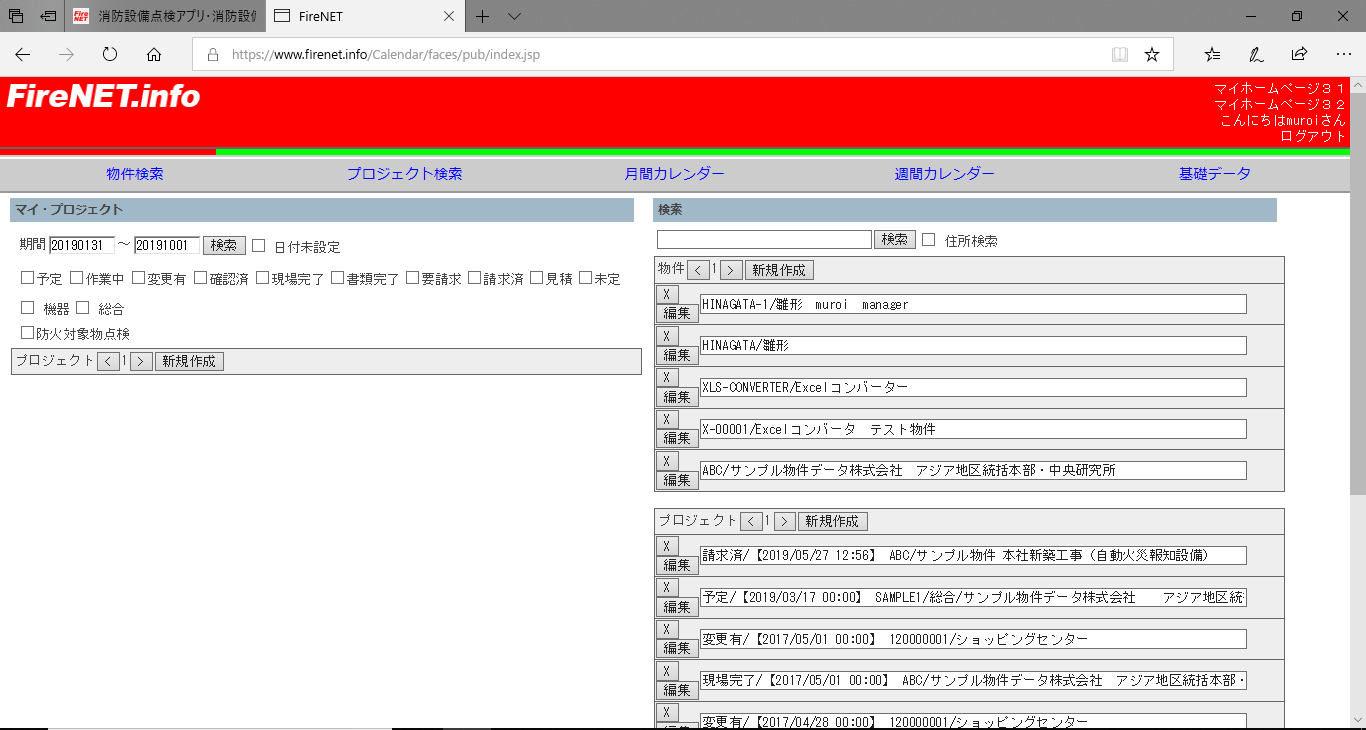Screen dimensions: 1366x730
Task: Open 月間カレンダー menu
Action: click(675, 174)
